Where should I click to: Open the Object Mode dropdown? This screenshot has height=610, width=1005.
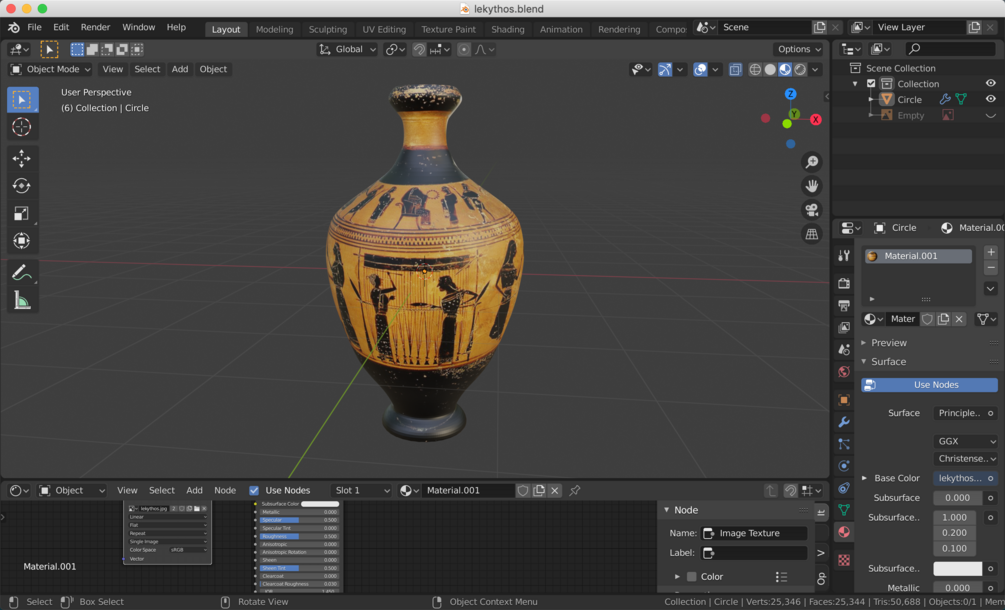(51, 69)
